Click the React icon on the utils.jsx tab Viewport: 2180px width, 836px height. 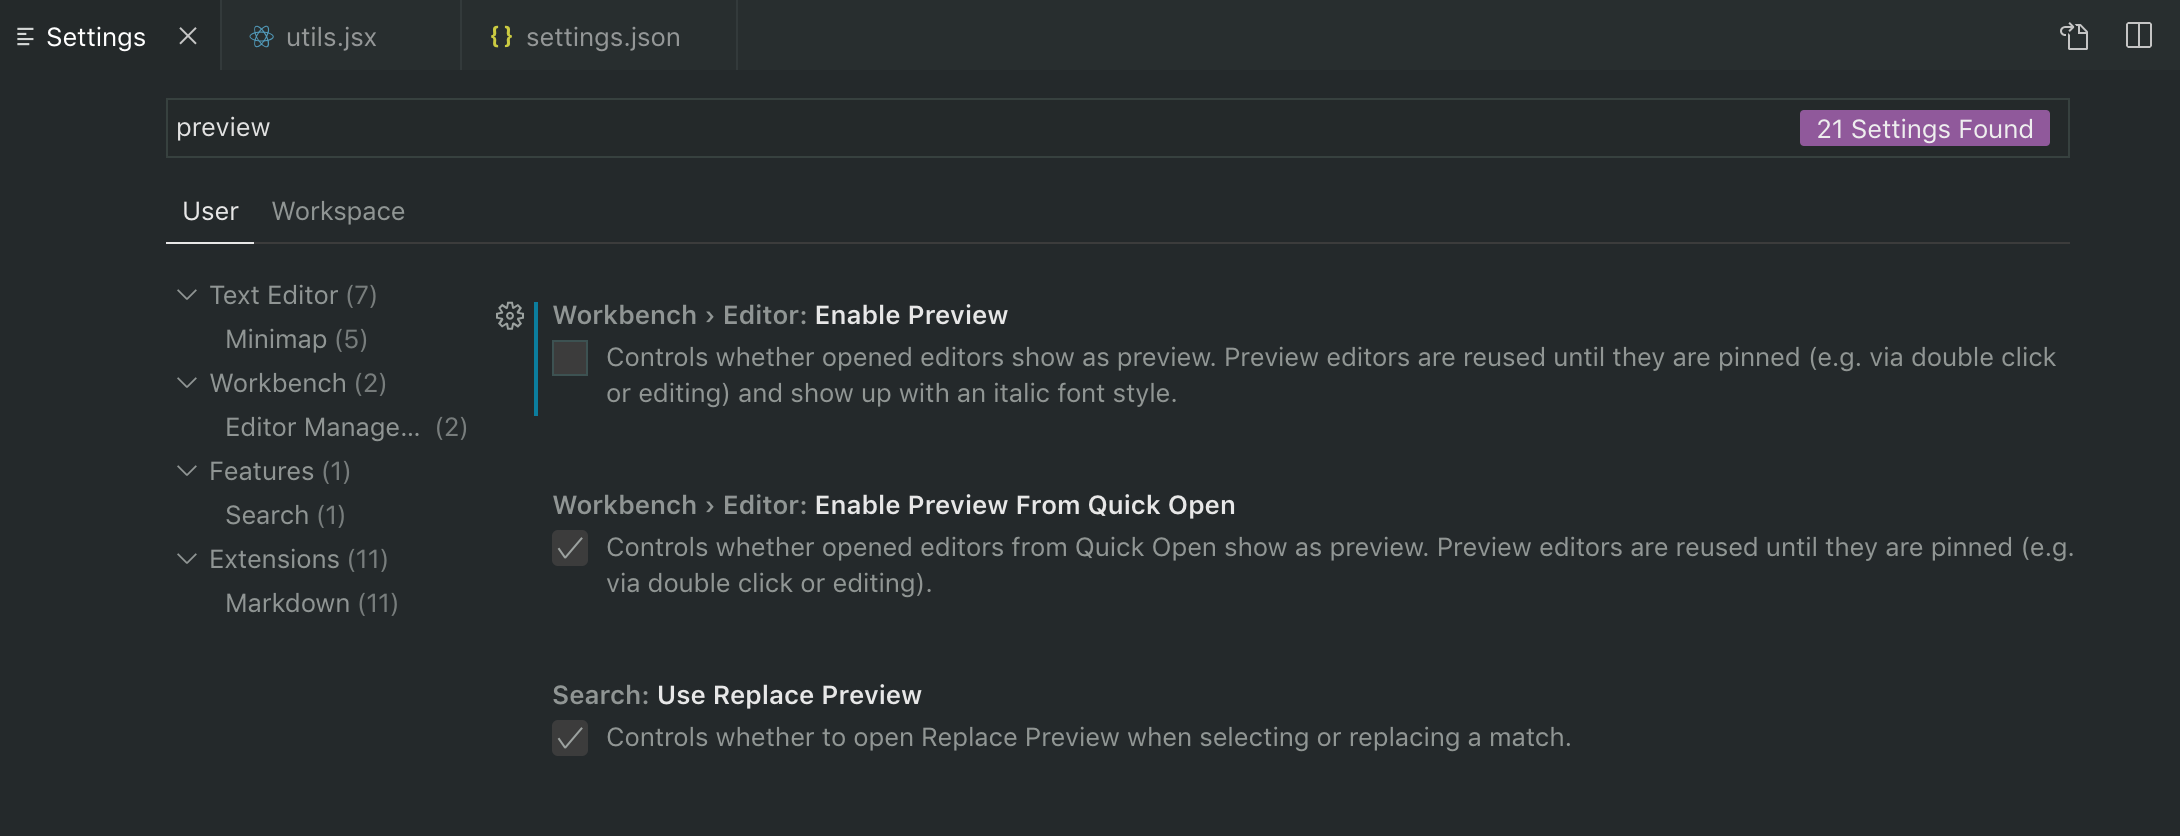[261, 36]
